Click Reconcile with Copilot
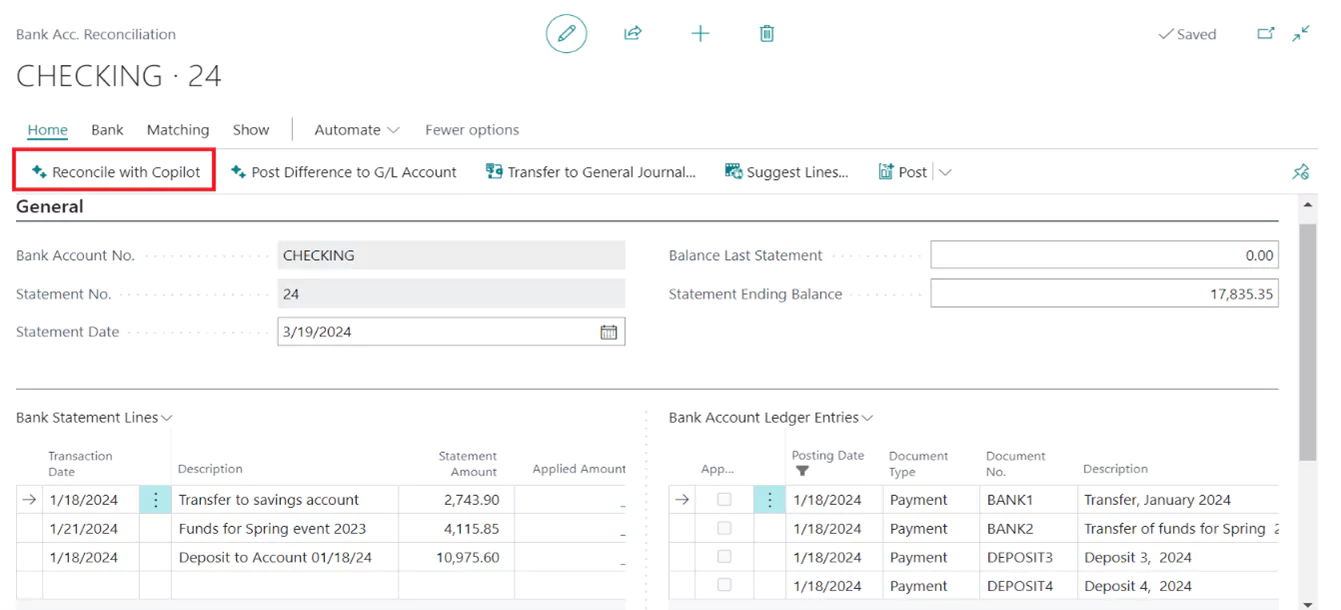Viewport: 1341px width, 610px height. (x=115, y=172)
